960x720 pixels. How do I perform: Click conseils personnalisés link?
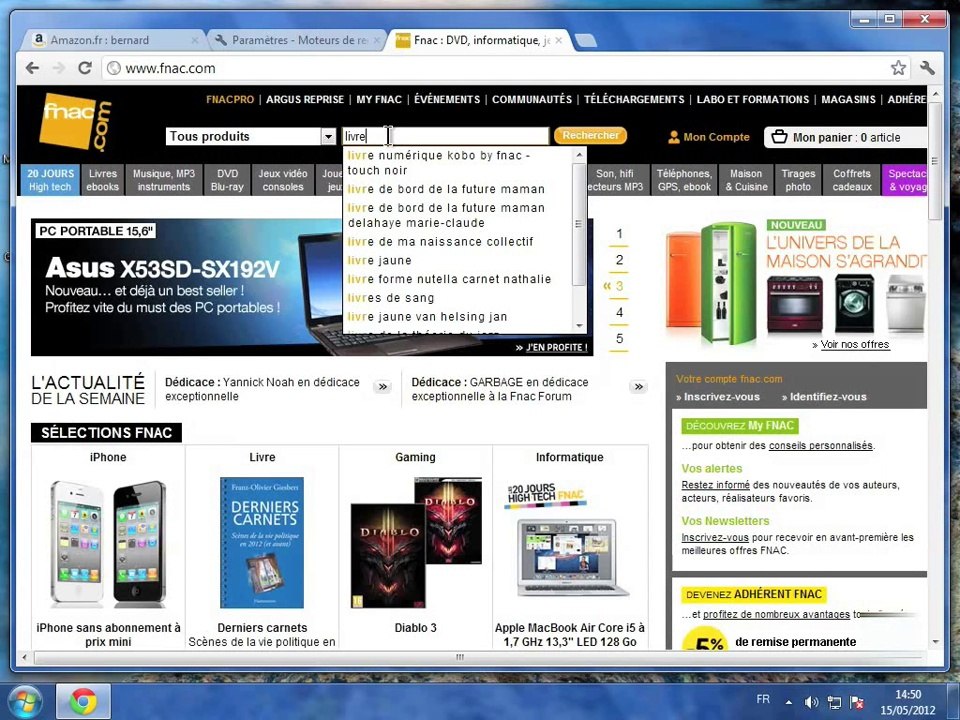tap(820, 446)
